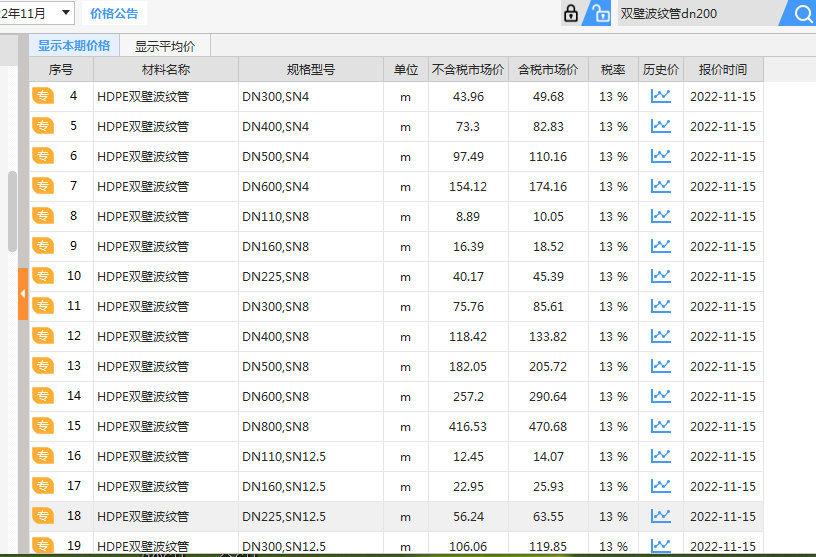
Task: Click search field containing 双壁波纹管dn200
Action: tap(697, 14)
